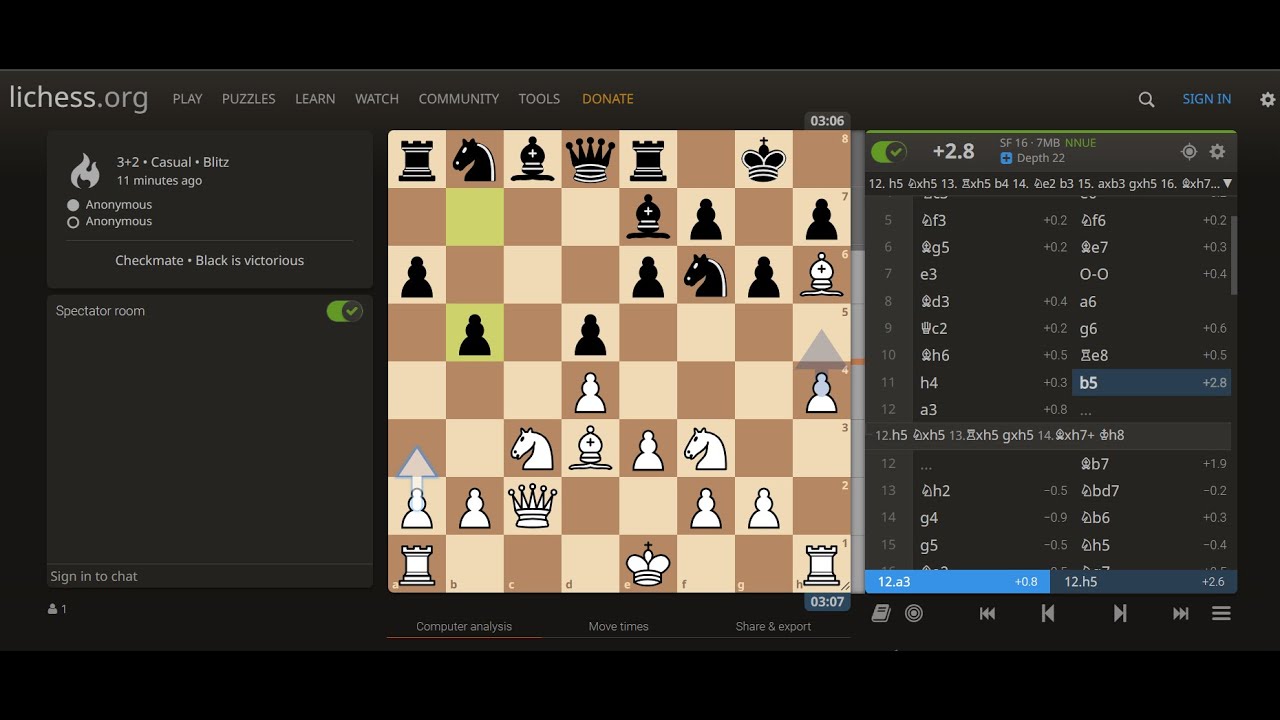Image resolution: width=1280 pixels, height=720 pixels.
Task: Click the white bishop on h6
Action: tap(821, 274)
